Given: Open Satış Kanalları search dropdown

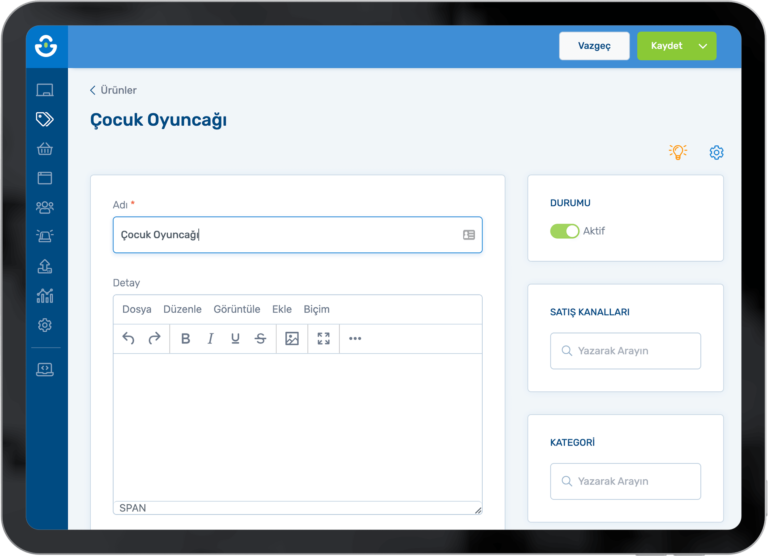Looking at the screenshot, I should (625, 351).
